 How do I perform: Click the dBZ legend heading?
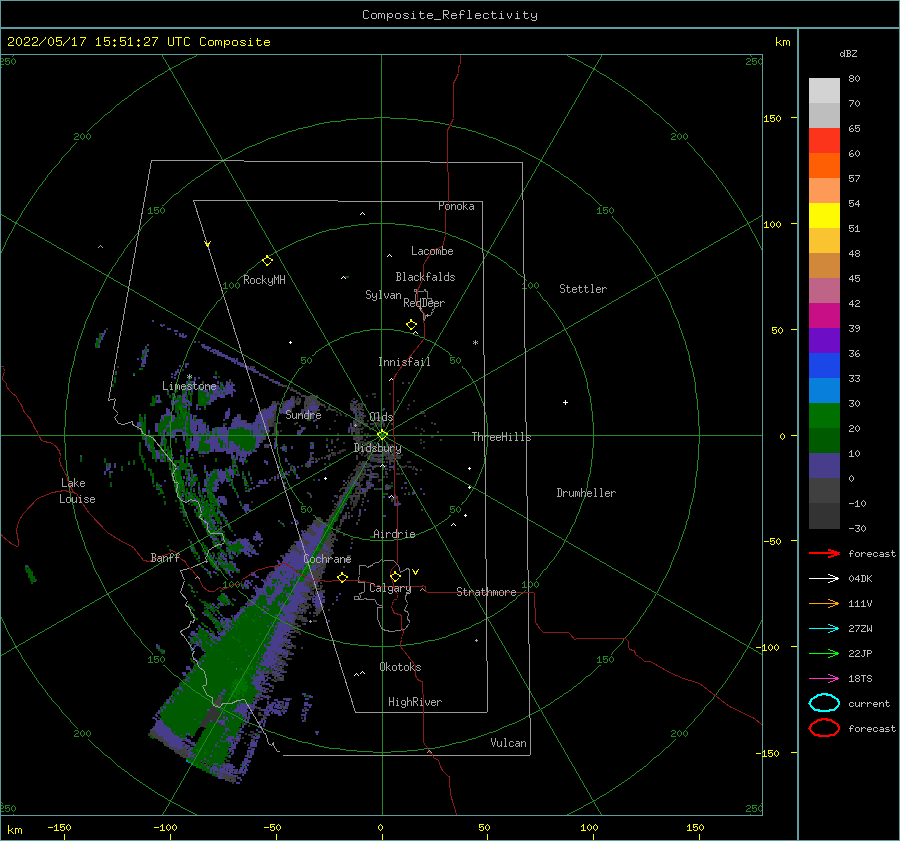click(x=848, y=53)
